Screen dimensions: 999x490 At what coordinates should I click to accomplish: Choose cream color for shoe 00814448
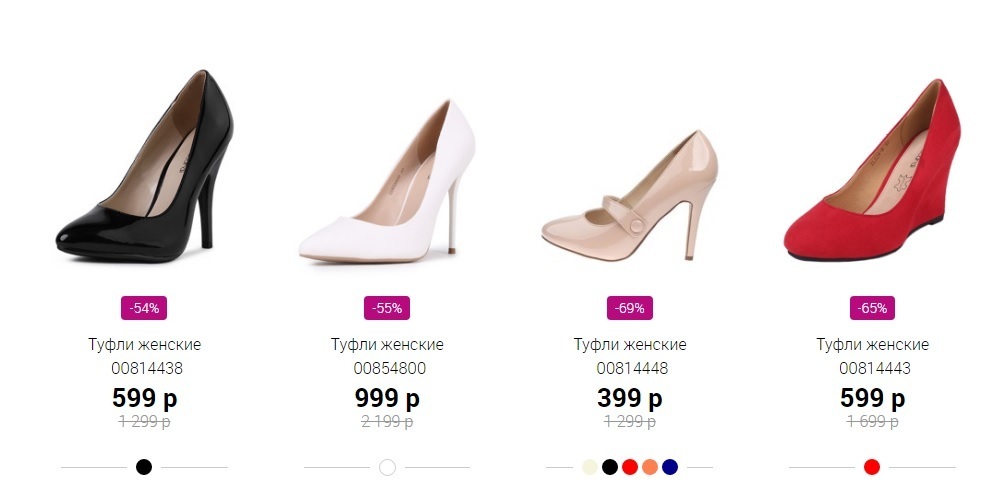589,467
